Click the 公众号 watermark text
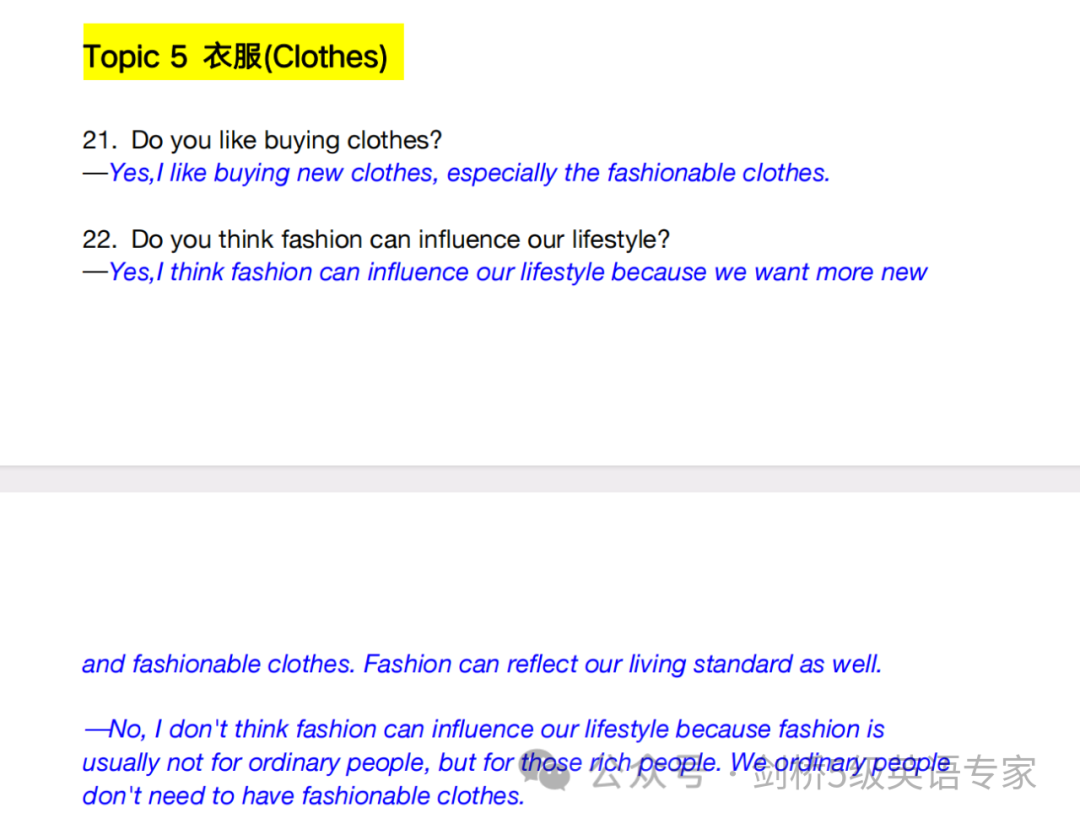This screenshot has height=829, width=1080. click(x=647, y=773)
